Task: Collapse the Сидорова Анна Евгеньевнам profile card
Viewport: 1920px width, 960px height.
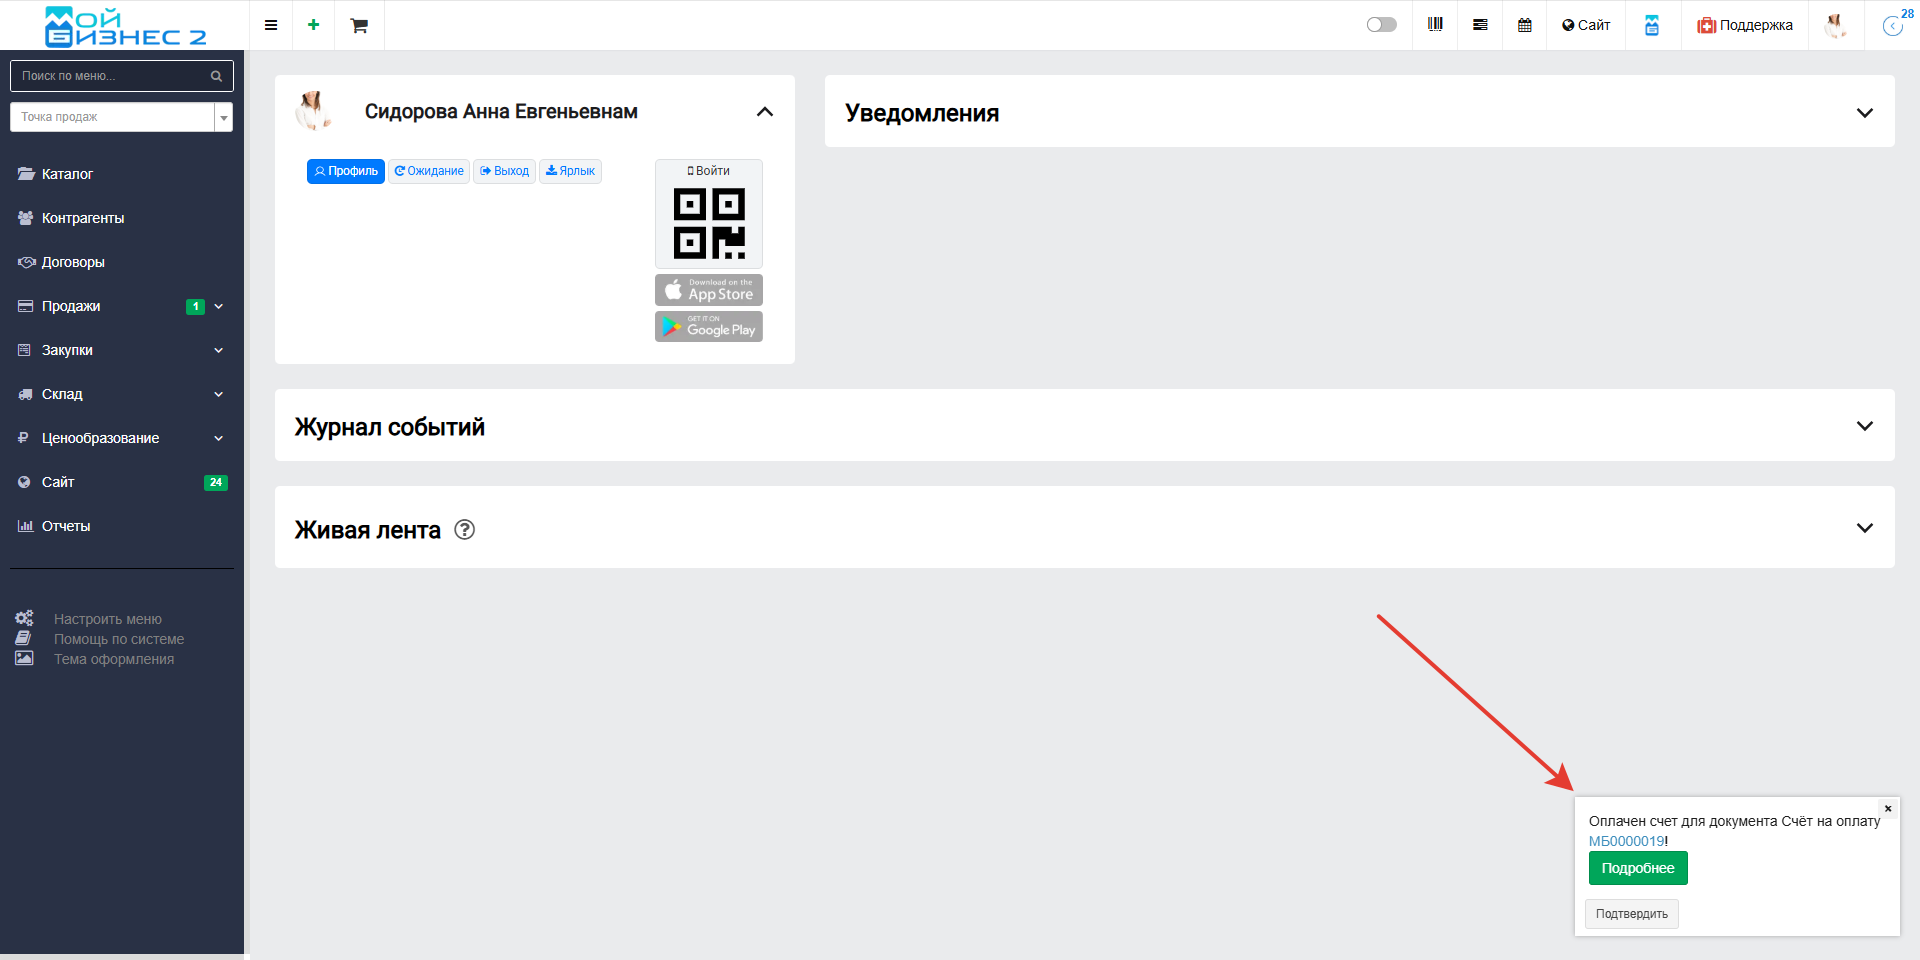Action: 765,112
